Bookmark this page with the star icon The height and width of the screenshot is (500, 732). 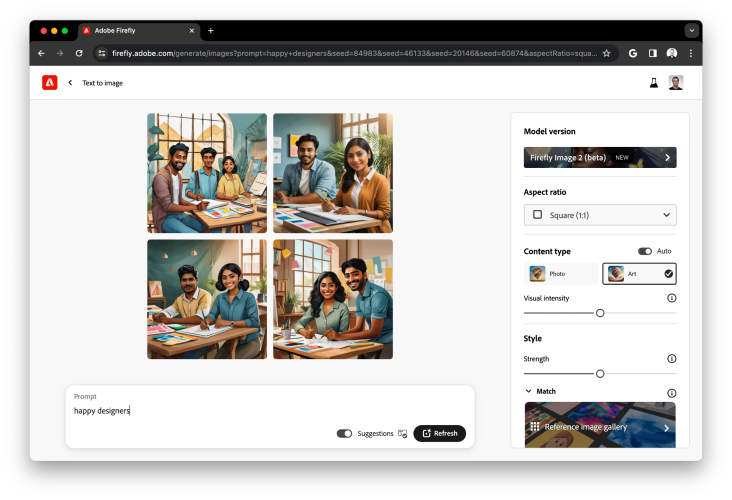pos(606,53)
